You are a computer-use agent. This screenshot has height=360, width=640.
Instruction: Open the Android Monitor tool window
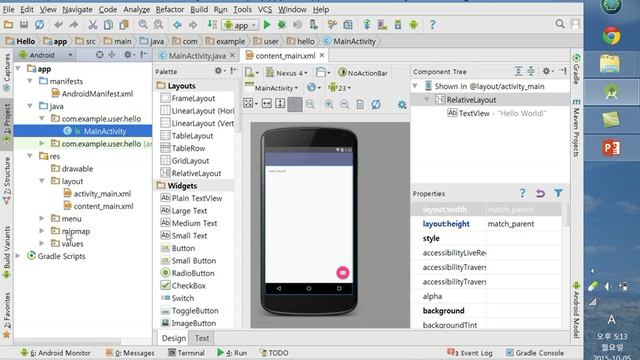[56, 353]
